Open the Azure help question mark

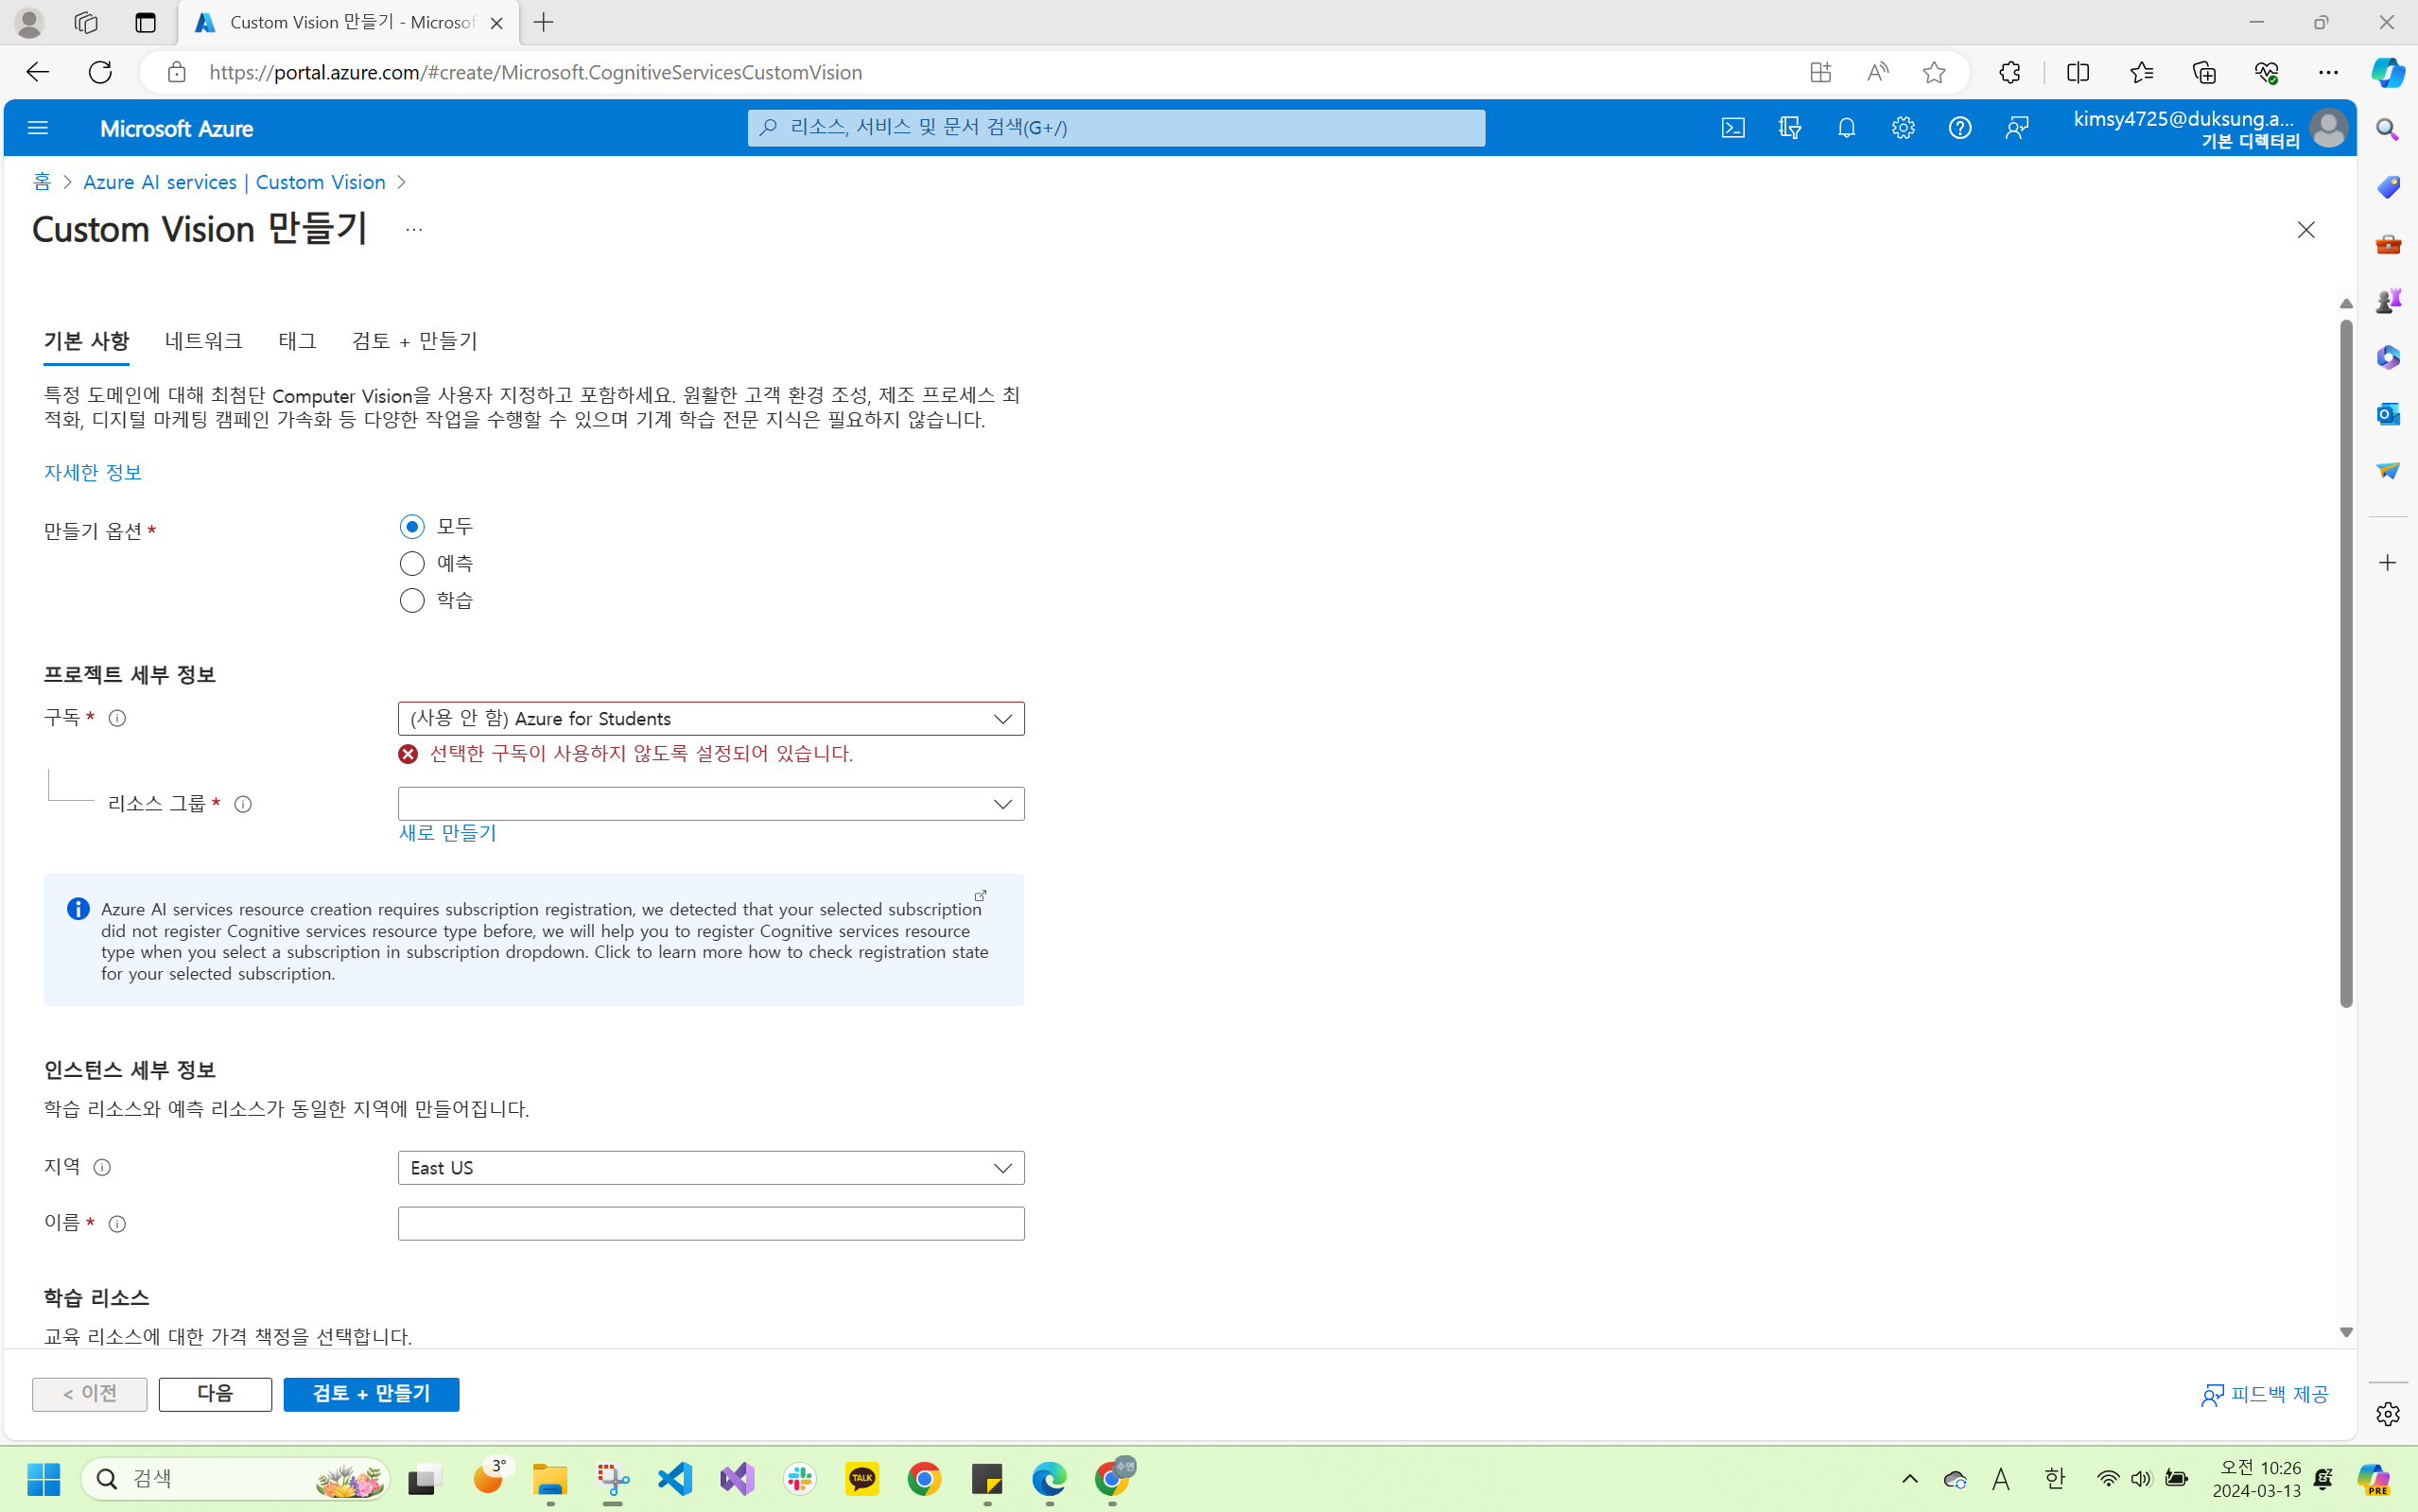(x=1960, y=128)
